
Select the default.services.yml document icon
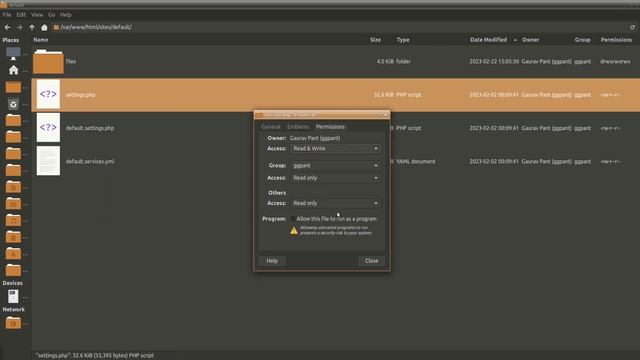[48, 161]
